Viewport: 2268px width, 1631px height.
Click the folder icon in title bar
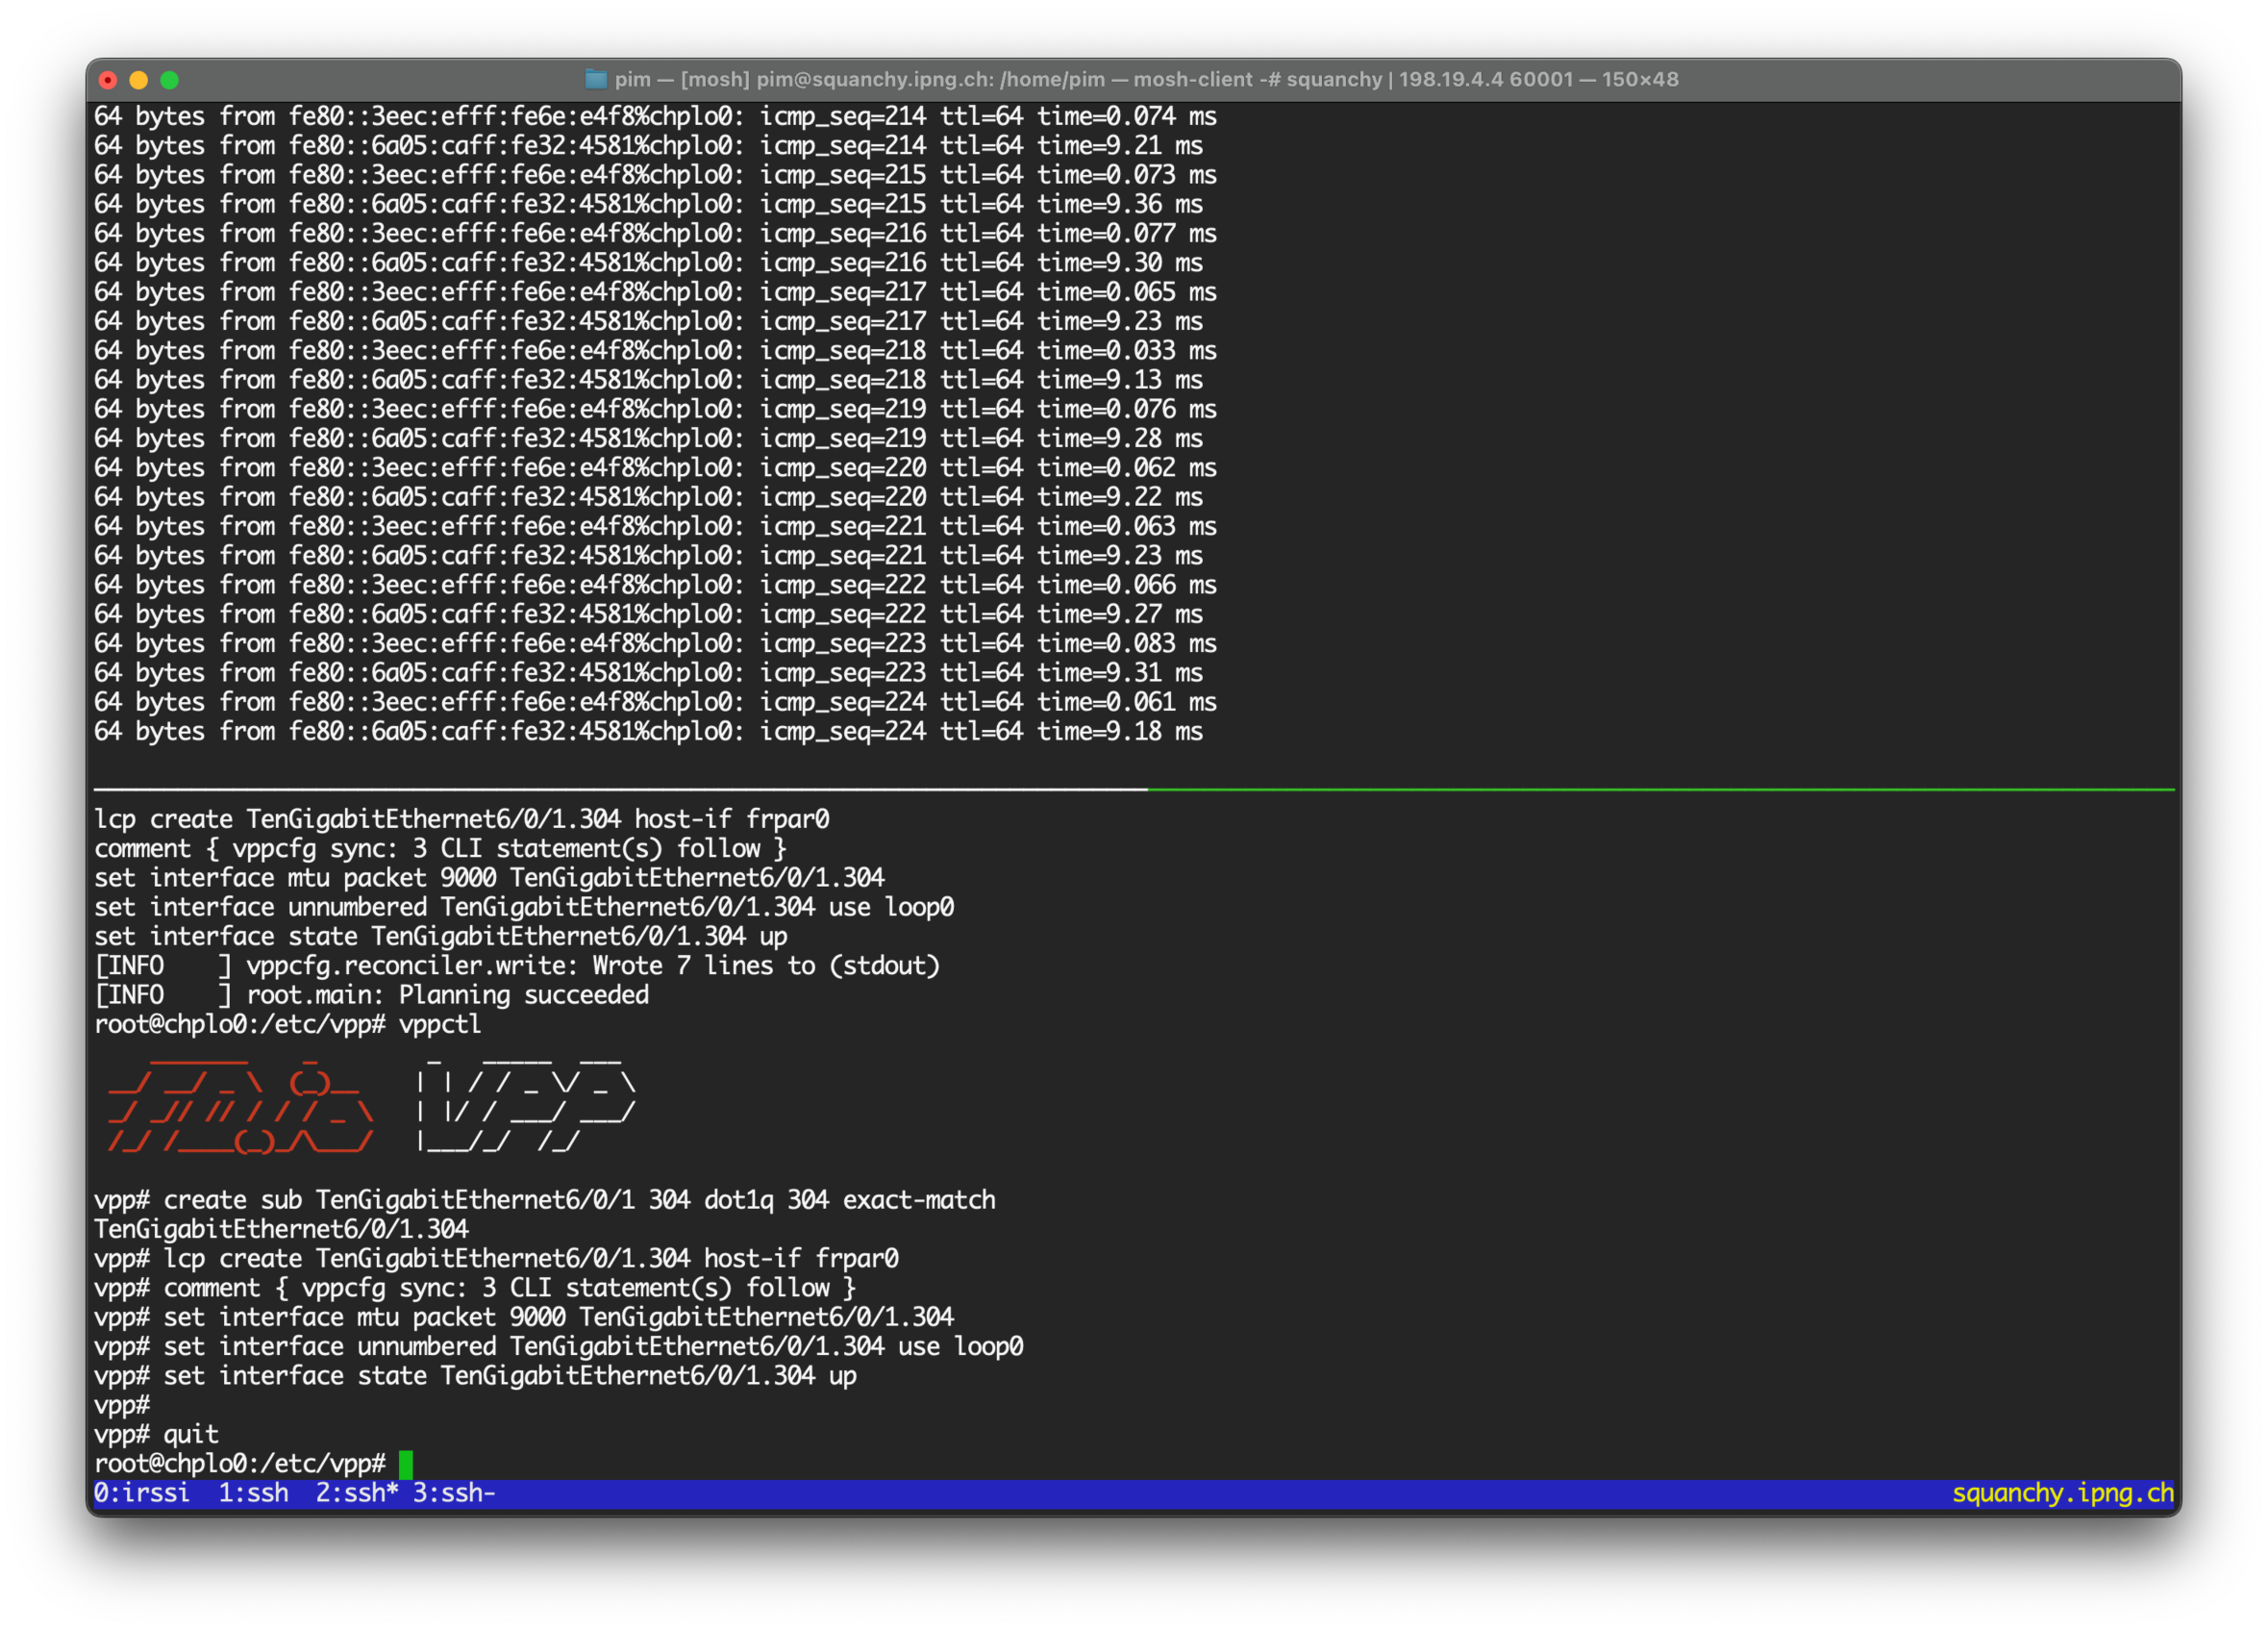pyautogui.click(x=596, y=79)
